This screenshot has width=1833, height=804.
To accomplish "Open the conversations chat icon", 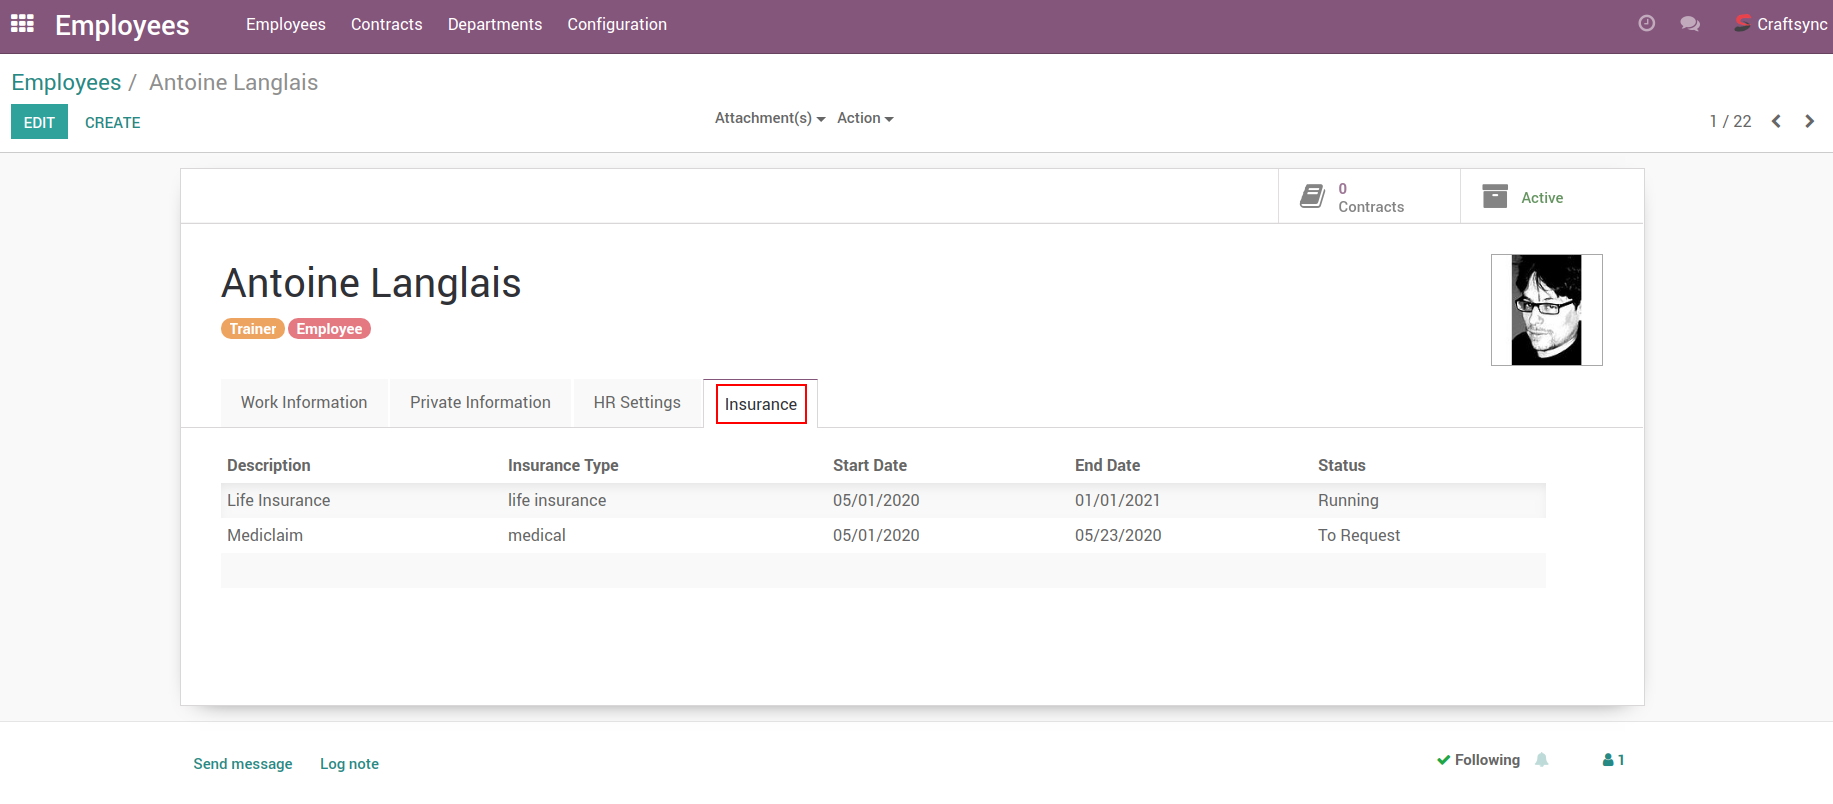I will 1690,24.
